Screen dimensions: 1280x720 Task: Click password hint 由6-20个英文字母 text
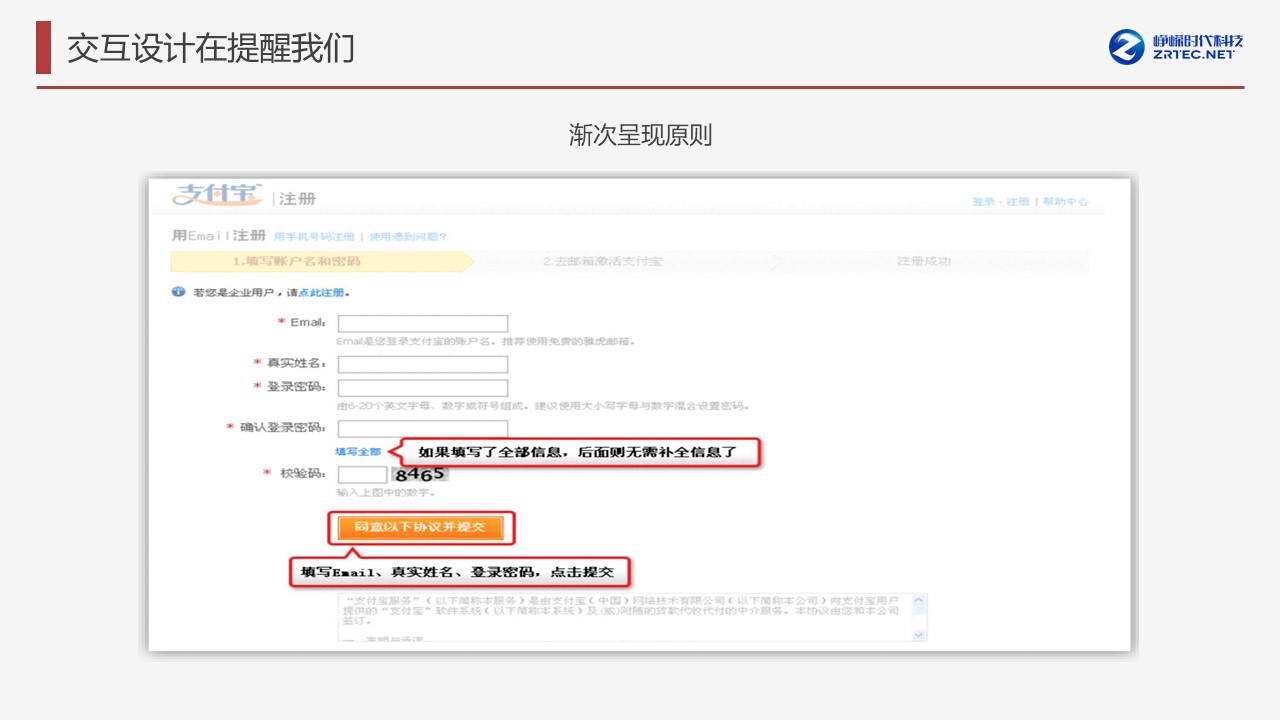point(543,406)
